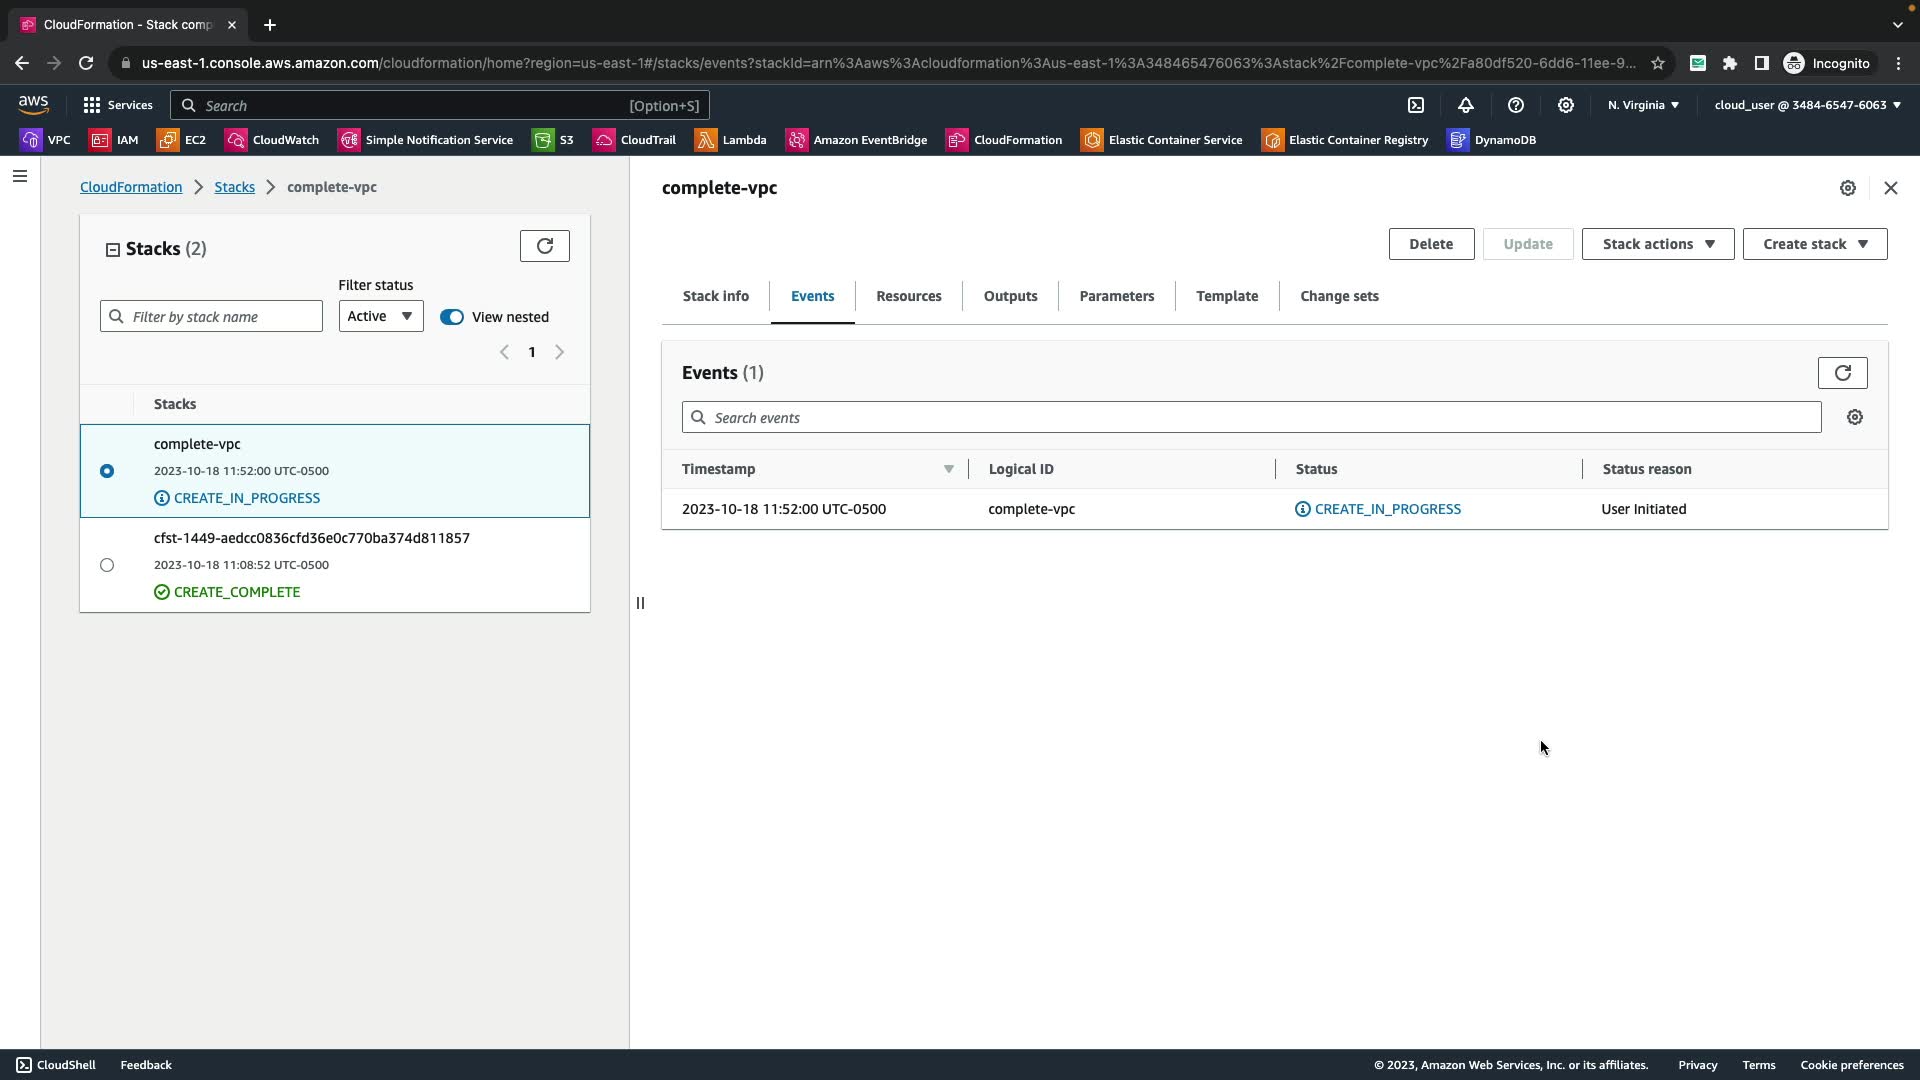The width and height of the screenshot is (1920, 1080).
Task: Switch to the Resources tab
Action: click(x=908, y=296)
